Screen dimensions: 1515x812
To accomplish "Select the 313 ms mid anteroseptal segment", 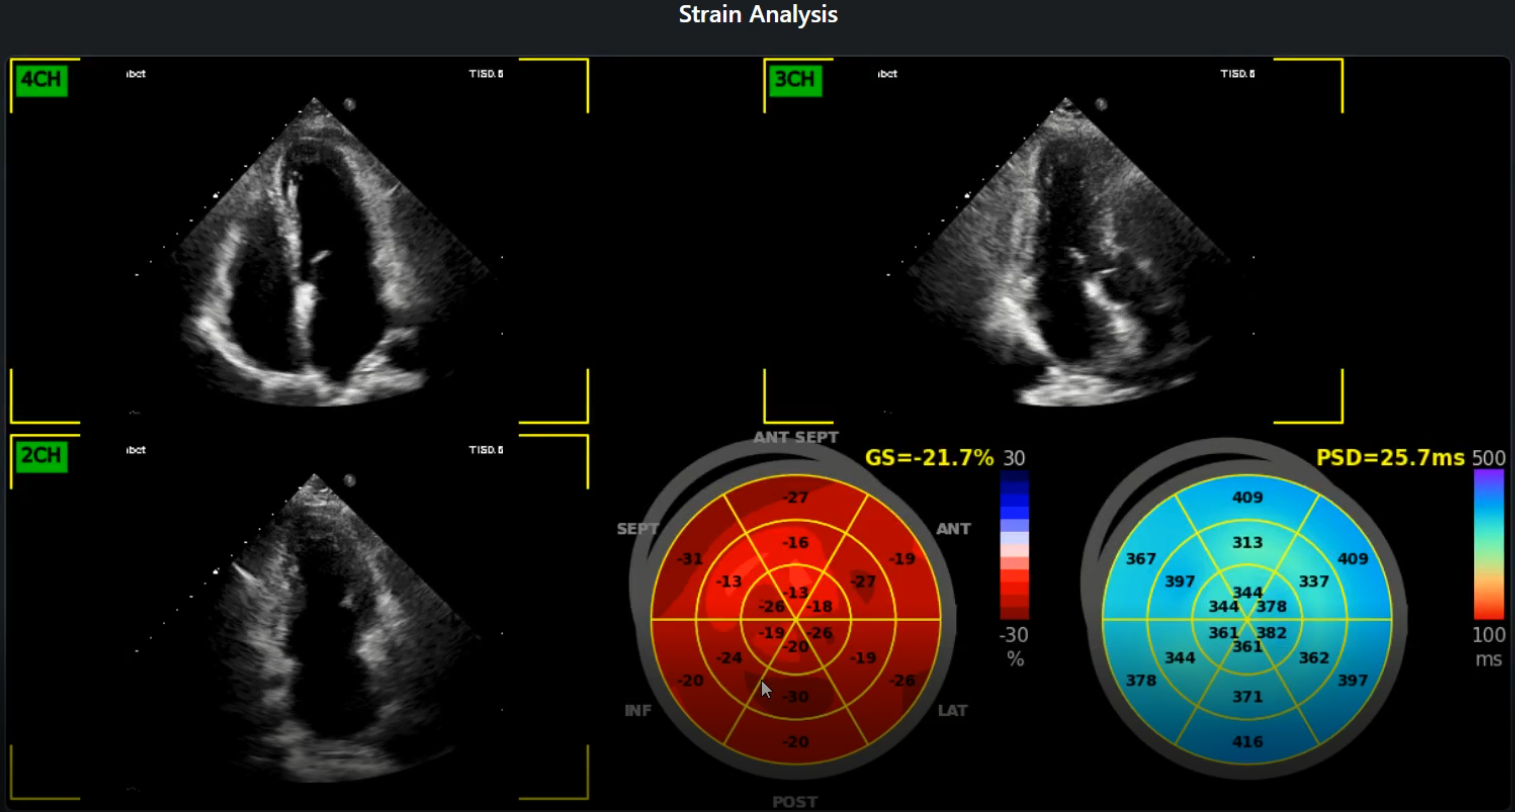I will pos(1247,542).
